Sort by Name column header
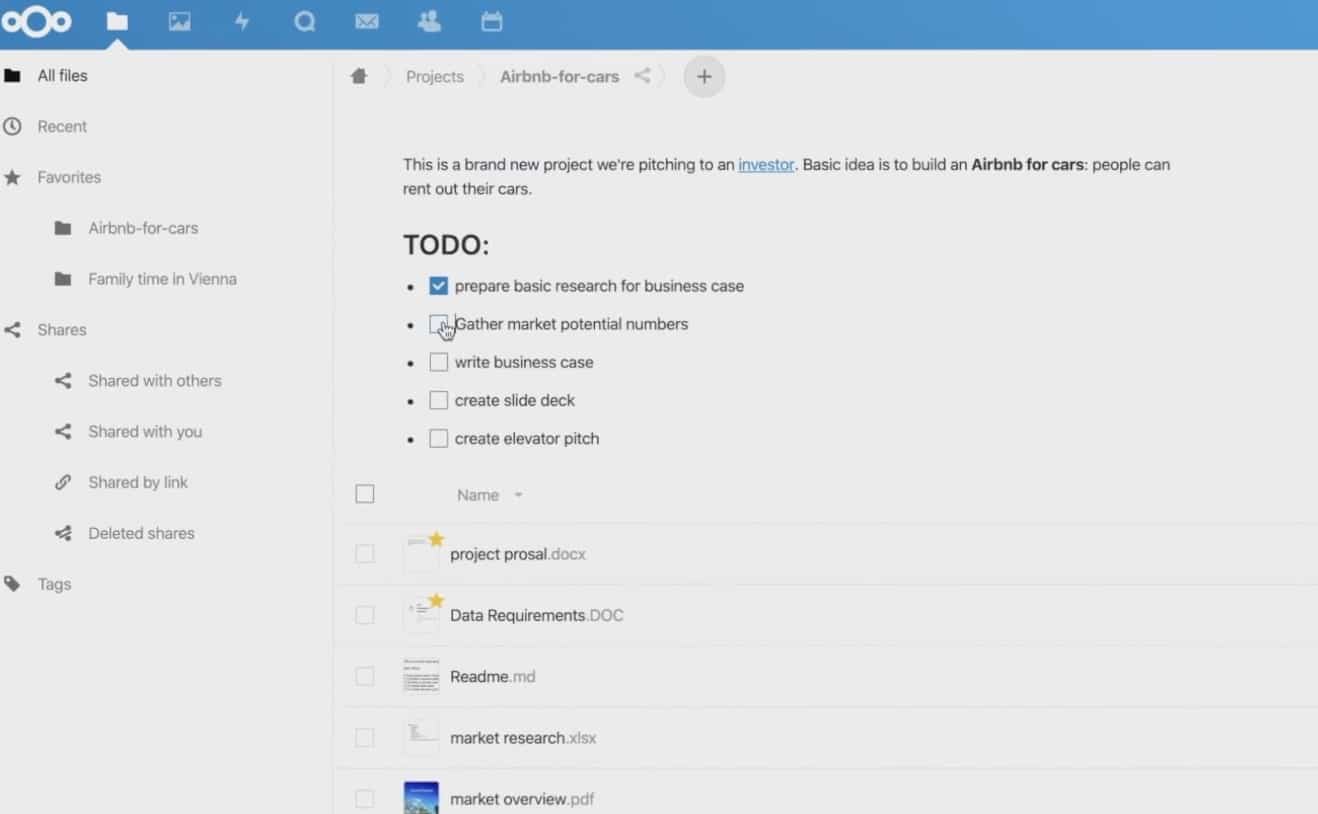Viewport: 1318px width, 814px height. [x=478, y=495]
